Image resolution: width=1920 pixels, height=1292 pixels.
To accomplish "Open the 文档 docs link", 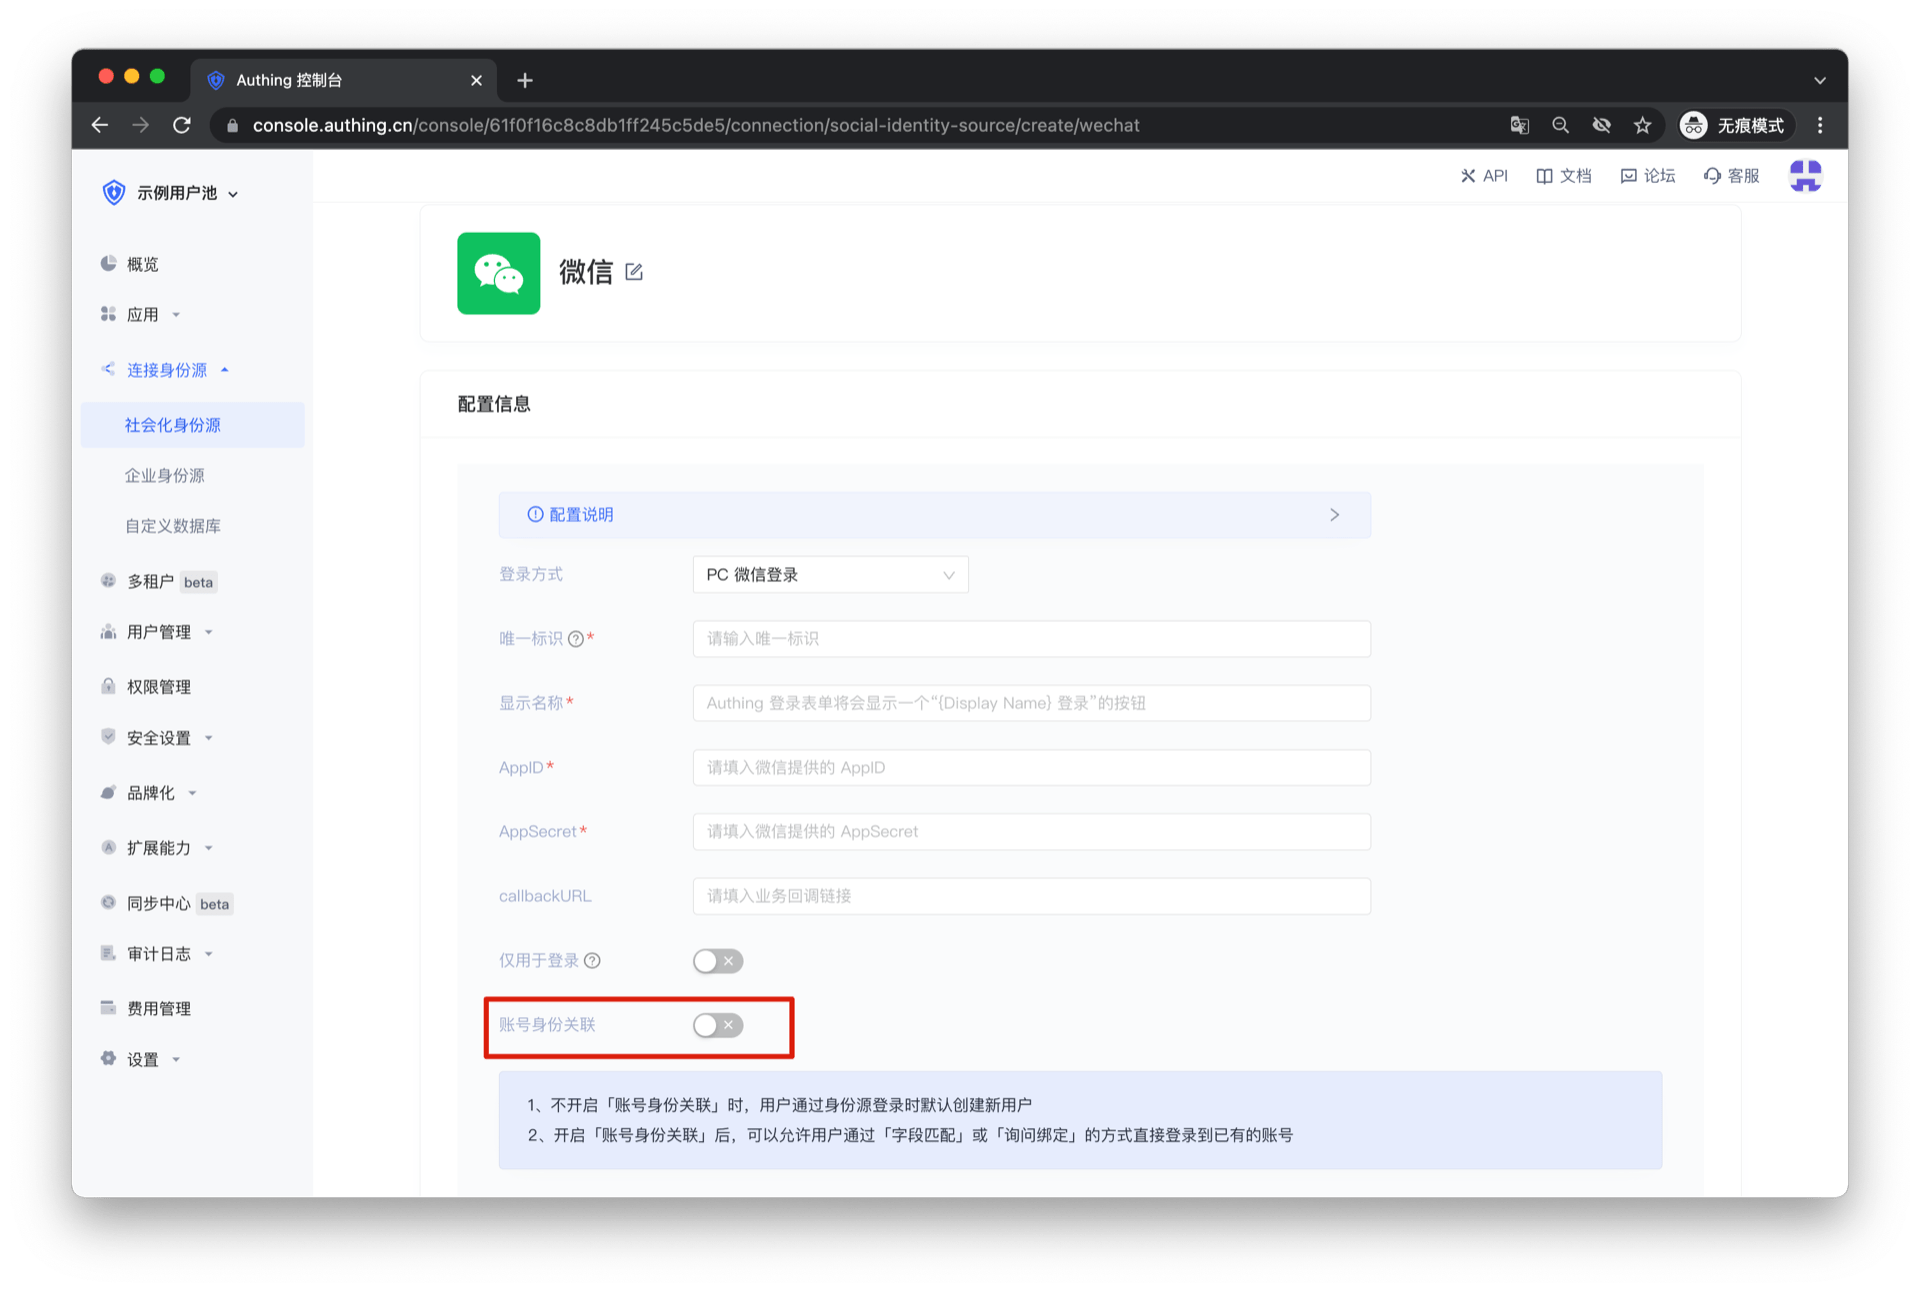I will tap(1564, 176).
